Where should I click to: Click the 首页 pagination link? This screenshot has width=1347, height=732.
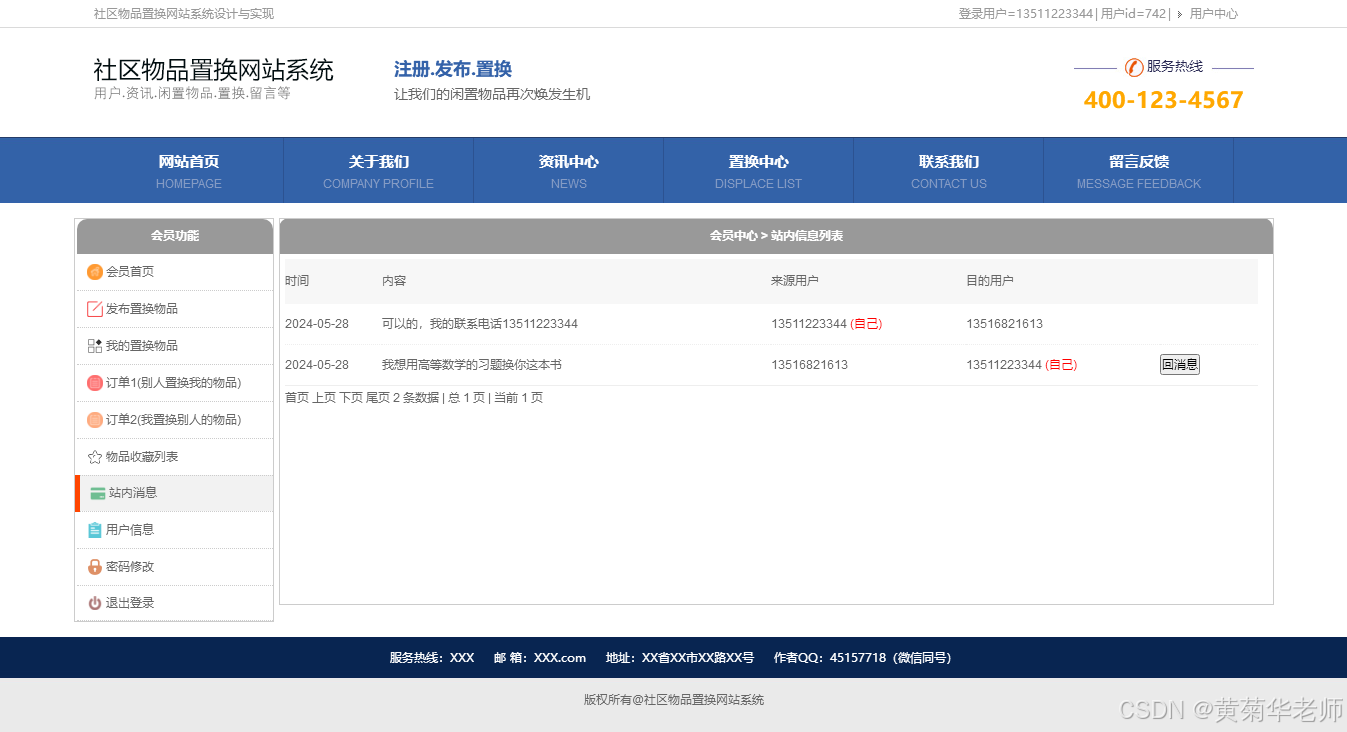pos(297,398)
